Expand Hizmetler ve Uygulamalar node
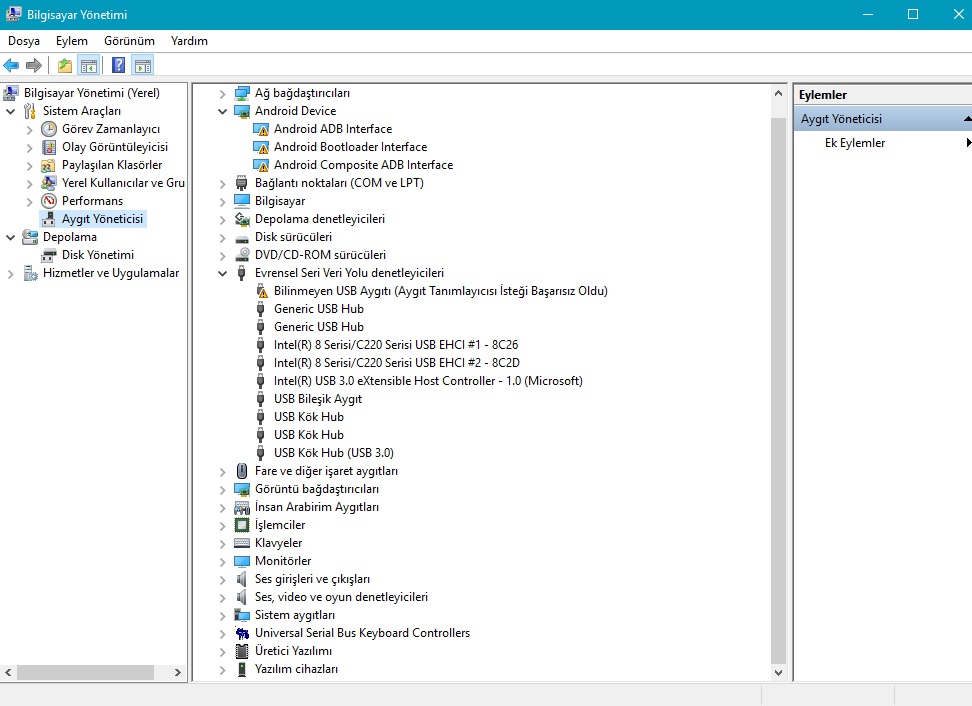Viewport: 972px width, 706px height. (11, 273)
